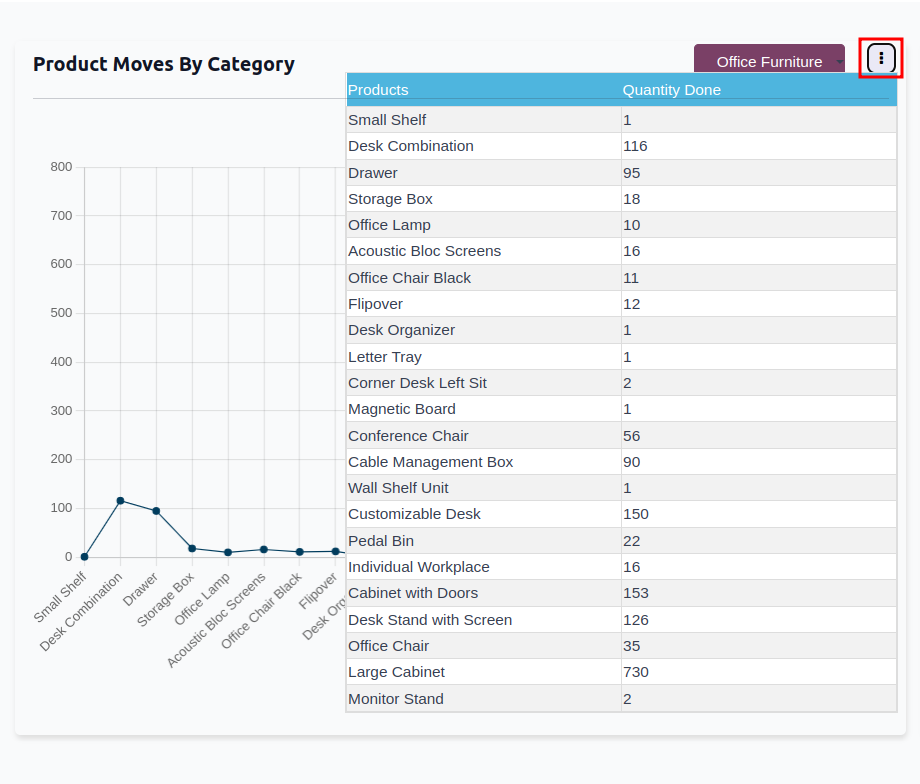Click the Storage Box chart point
This screenshot has width=920, height=784.
coord(192,548)
